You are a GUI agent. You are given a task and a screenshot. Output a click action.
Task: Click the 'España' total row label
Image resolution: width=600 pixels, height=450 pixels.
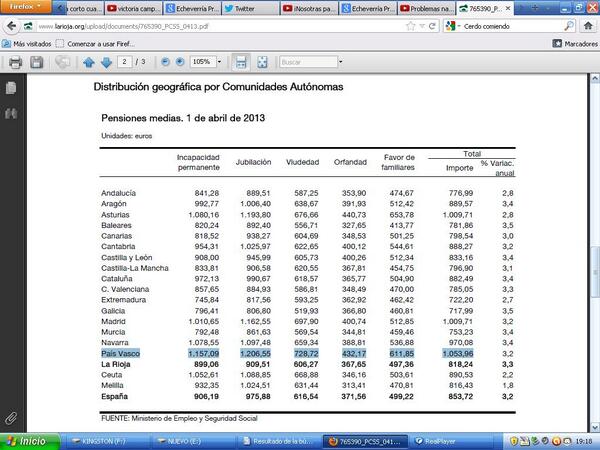tap(114, 396)
